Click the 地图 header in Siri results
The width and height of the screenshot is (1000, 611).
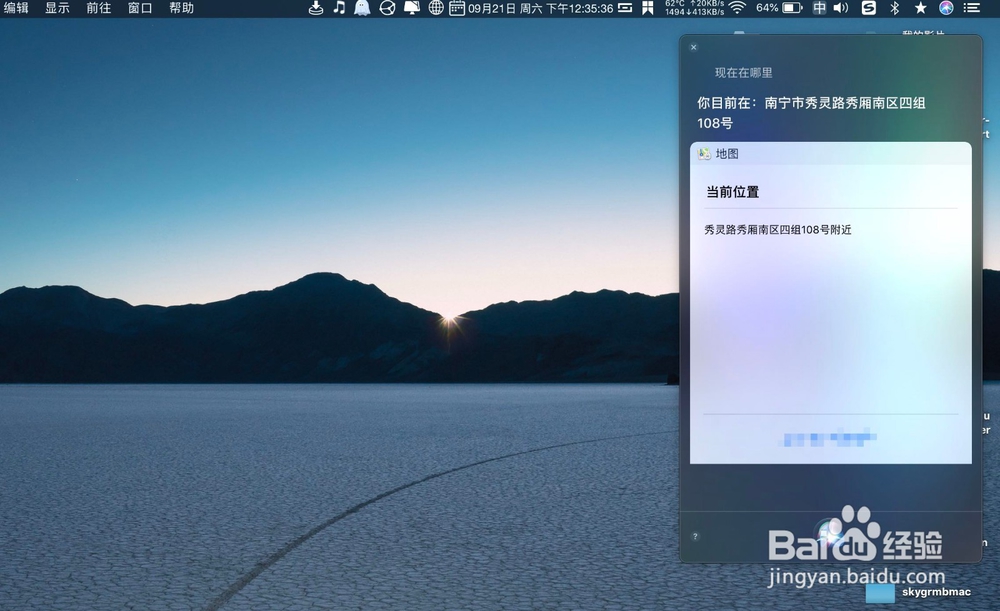pos(720,153)
